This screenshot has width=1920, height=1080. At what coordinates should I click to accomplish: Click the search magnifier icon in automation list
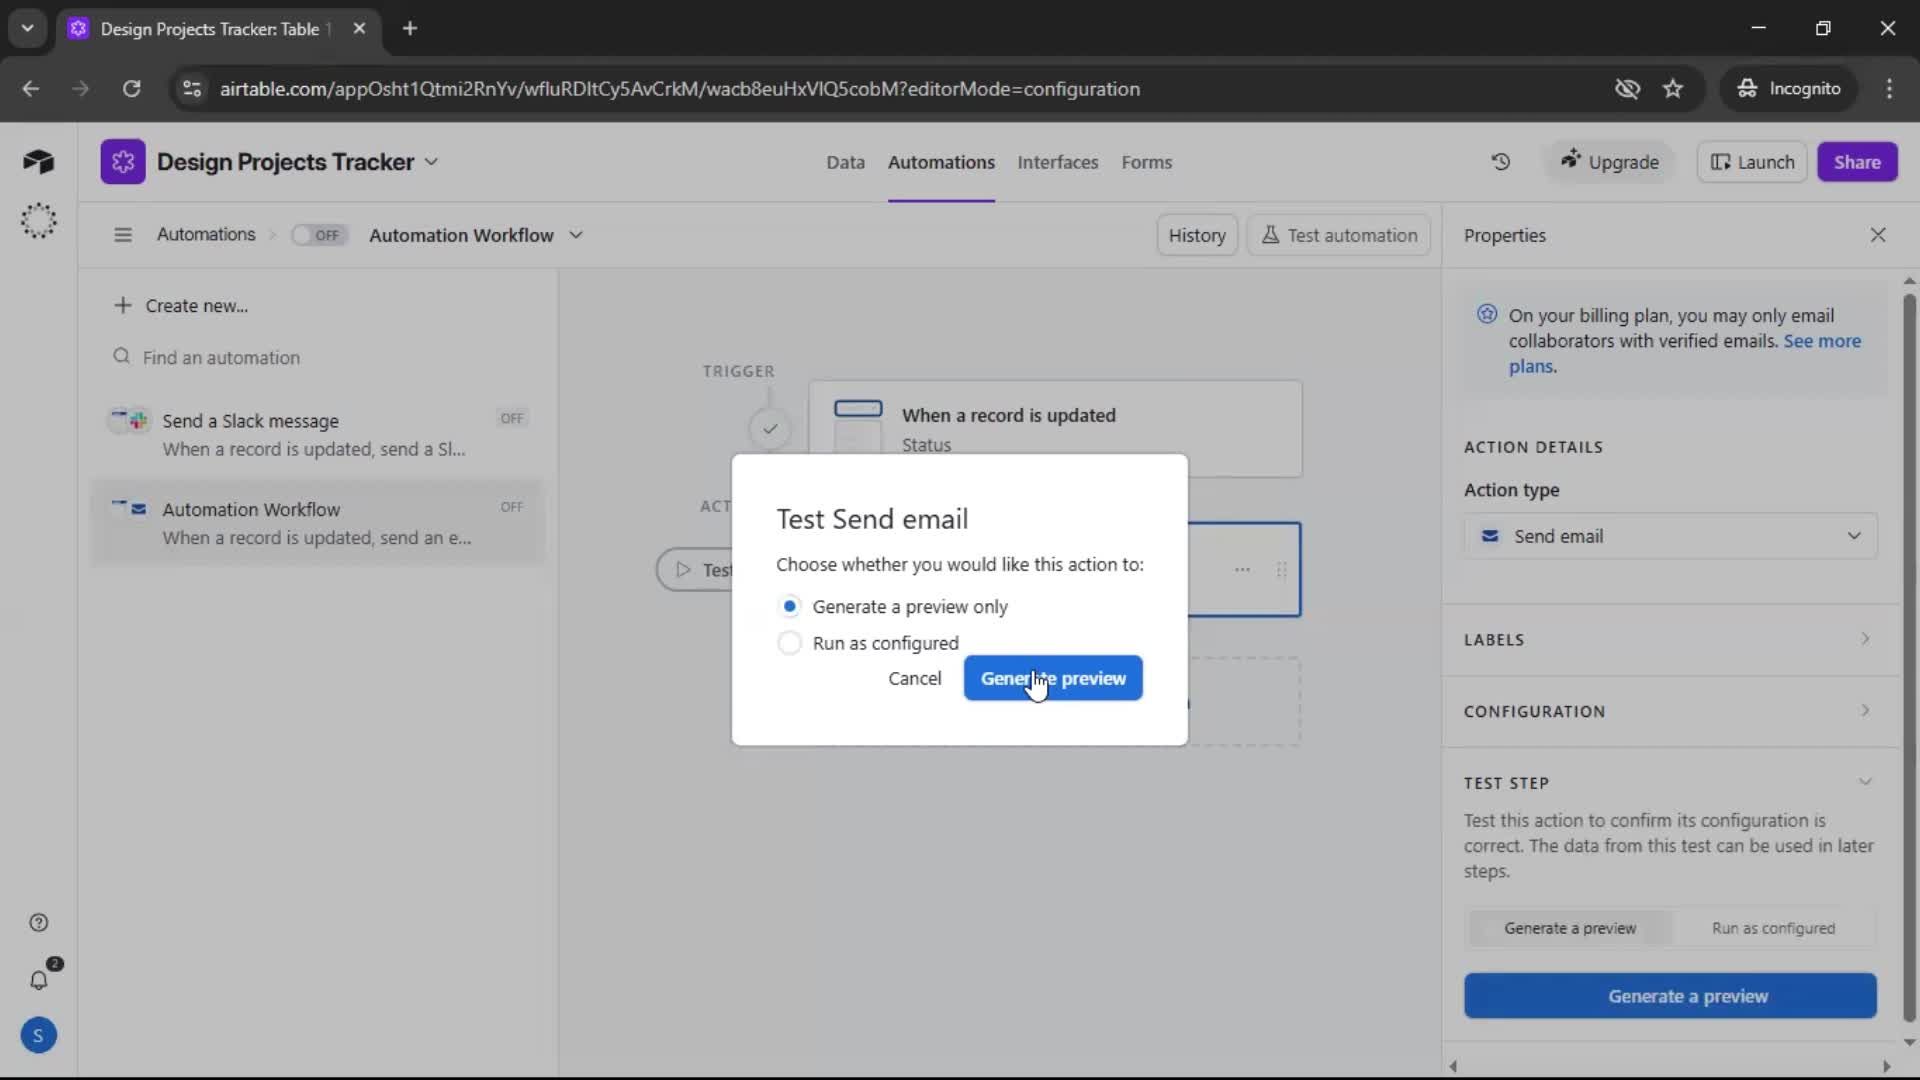121,357
